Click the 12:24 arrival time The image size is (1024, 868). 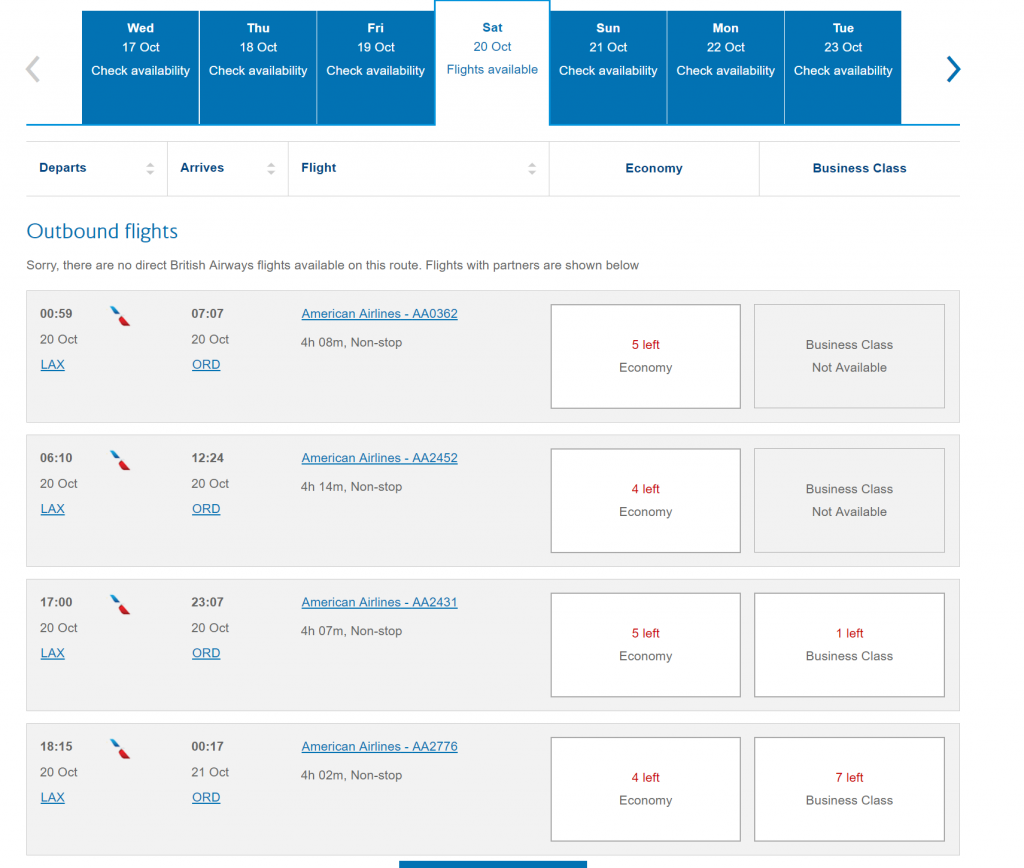[x=207, y=458]
